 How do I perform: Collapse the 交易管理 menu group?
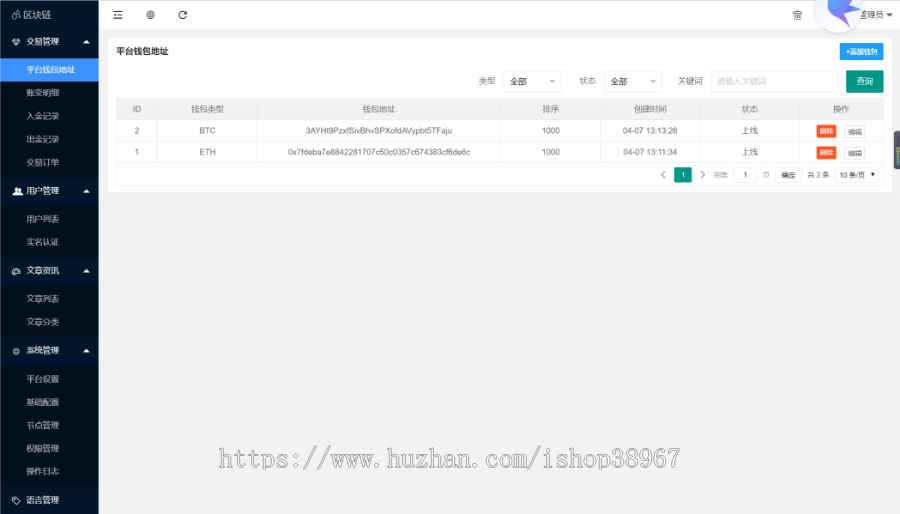click(x=49, y=41)
